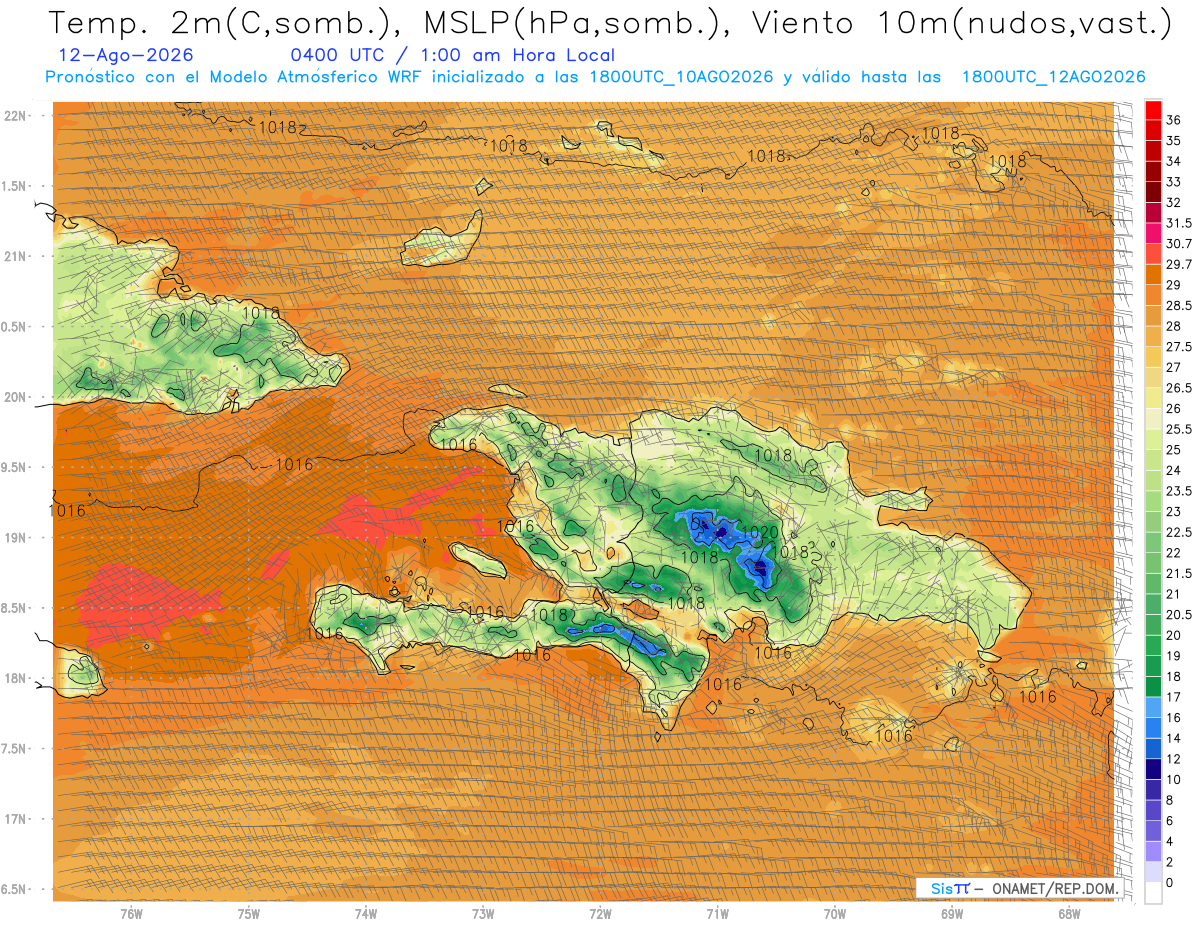Click the "6.5N" latitude tick label
Image resolution: width=1200 pixels, height=927 pixels.
pyautogui.click(x=13, y=889)
